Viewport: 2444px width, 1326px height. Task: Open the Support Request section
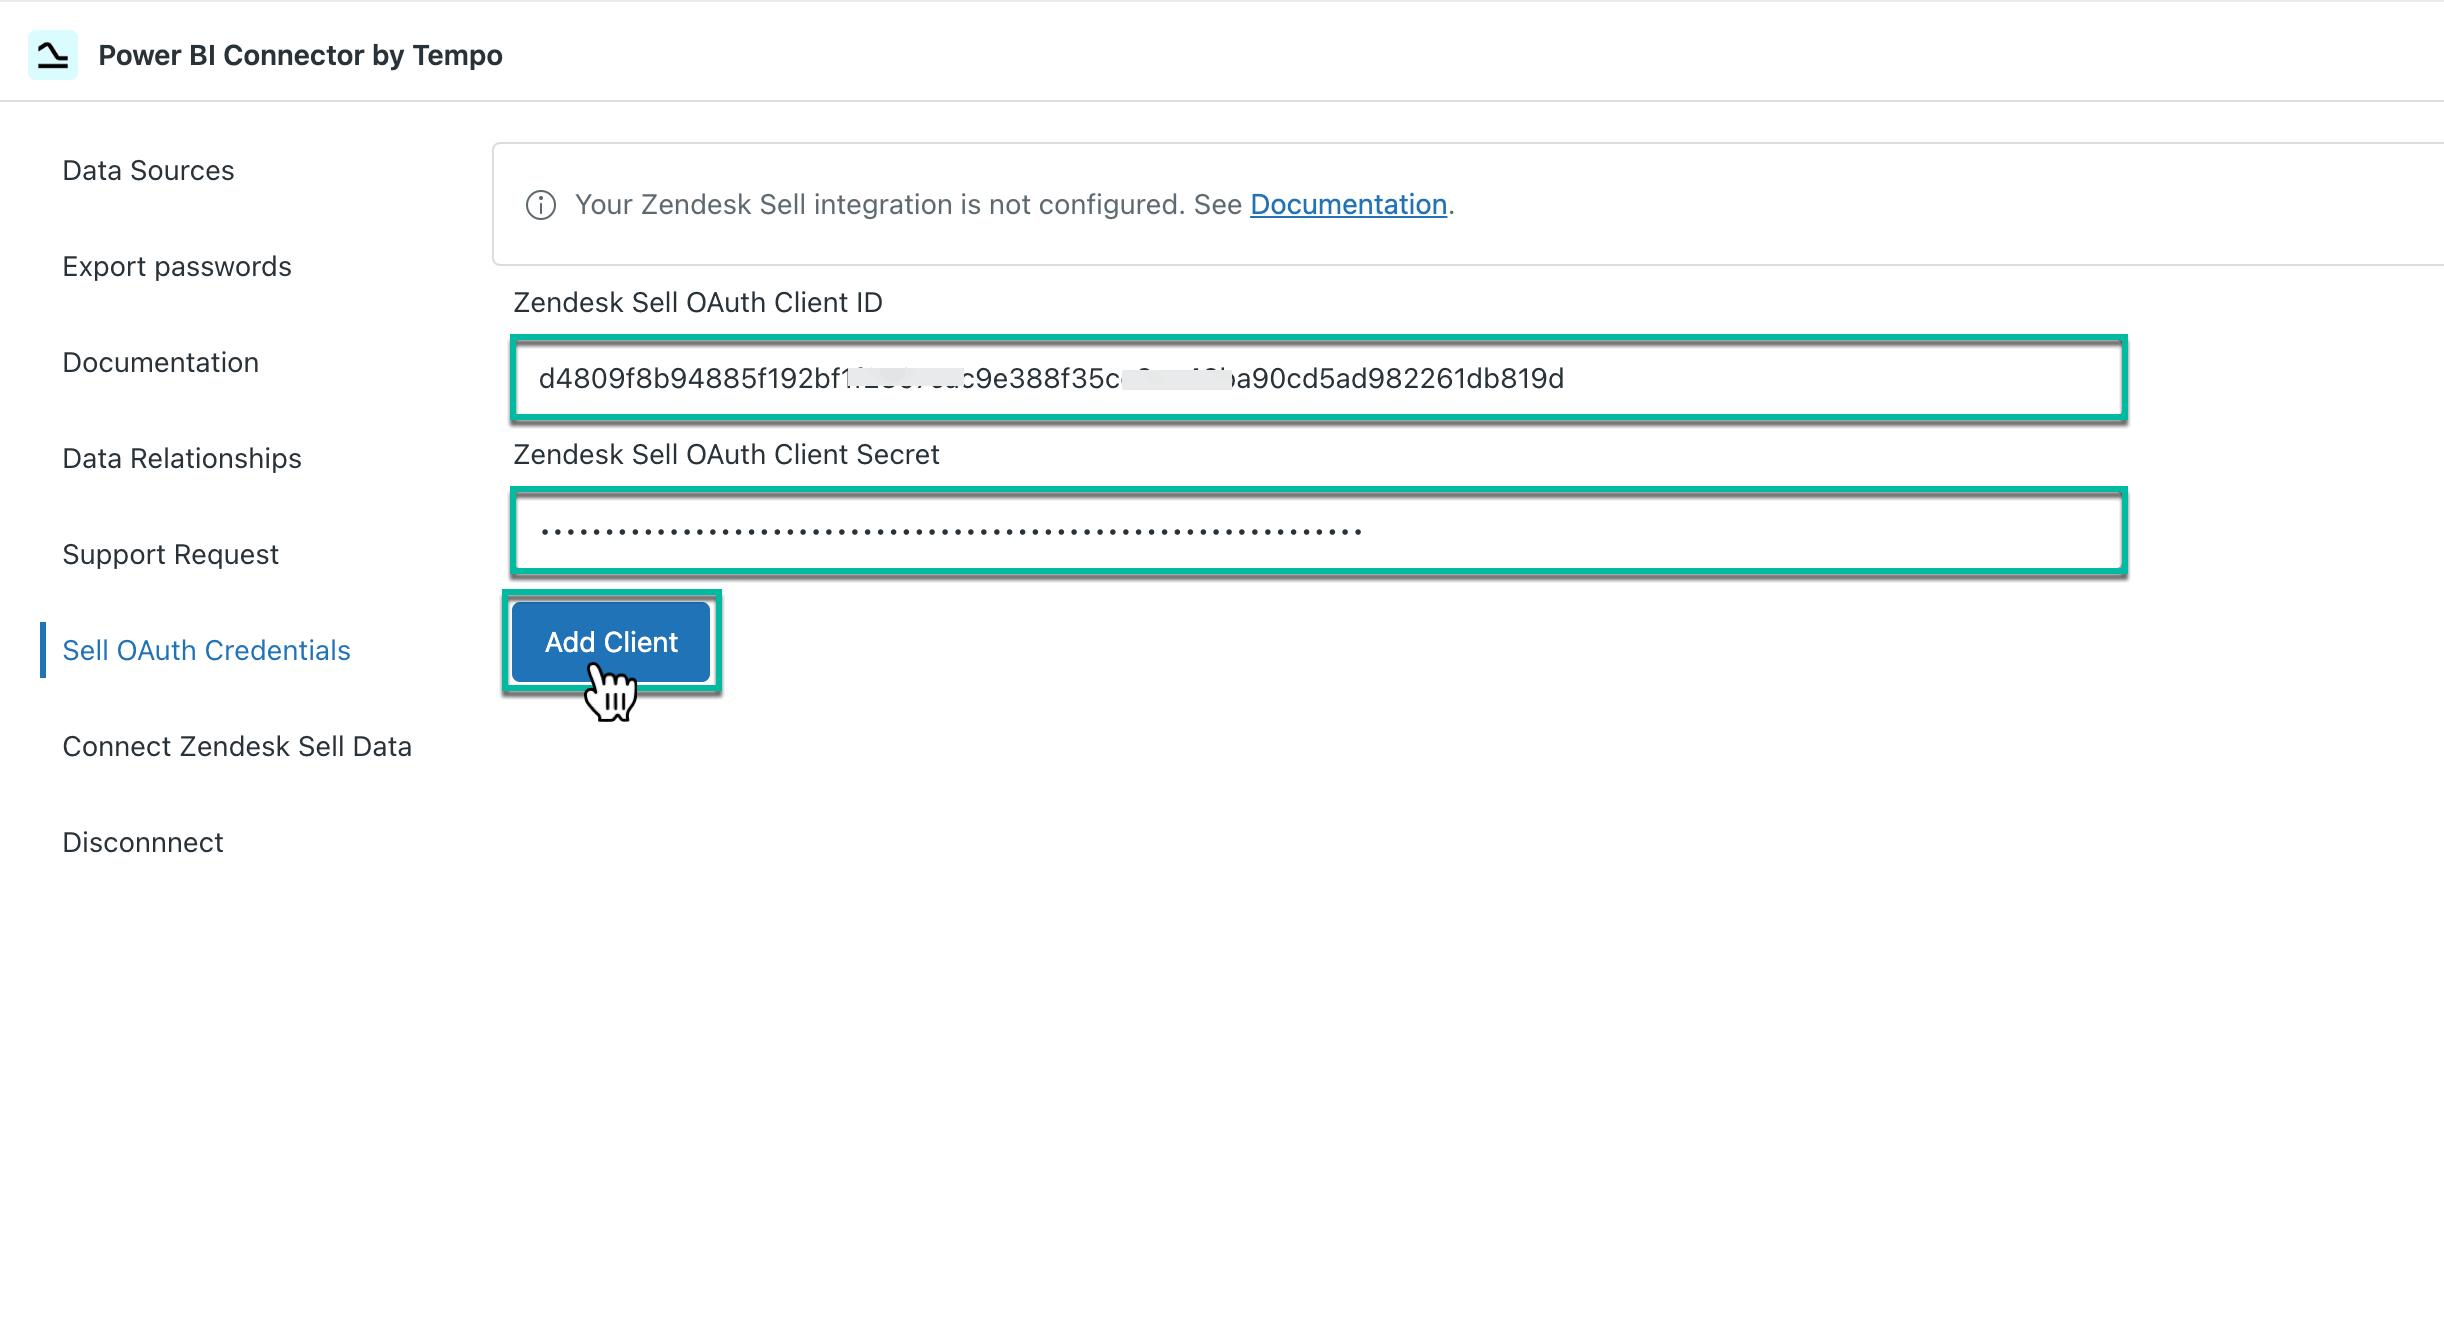click(x=170, y=554)
